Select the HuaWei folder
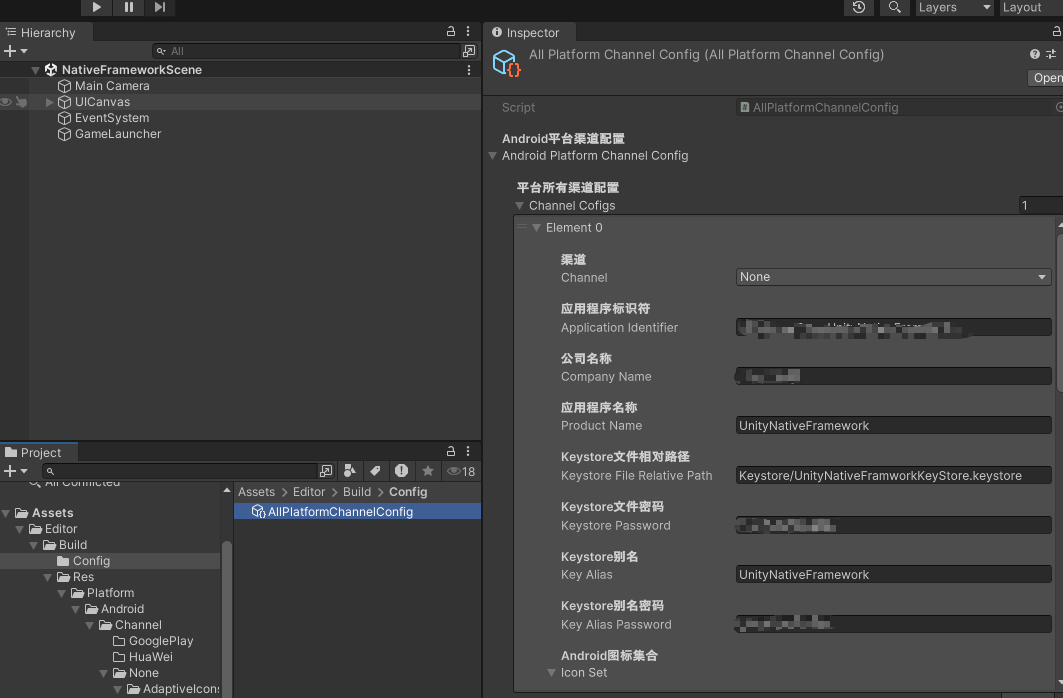1063x698 pixels. pyautogui.click(x=151, y=657)
